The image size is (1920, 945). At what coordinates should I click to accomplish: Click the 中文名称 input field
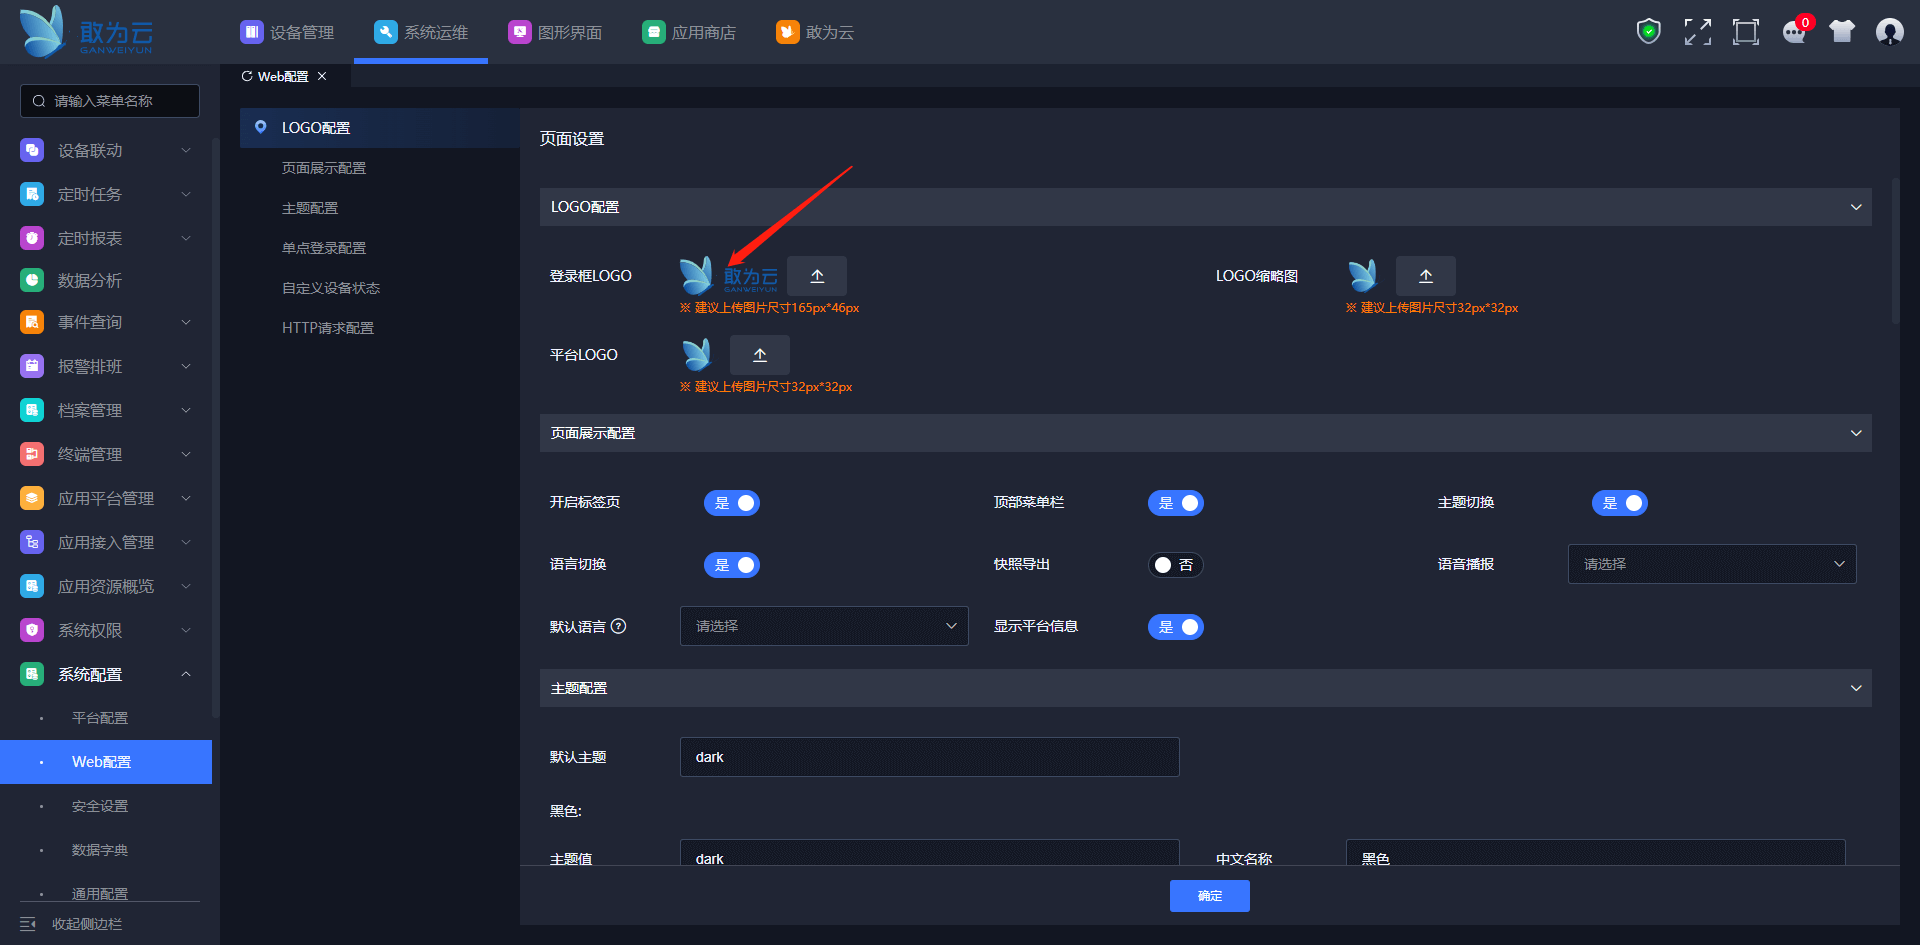point(1596,853)
